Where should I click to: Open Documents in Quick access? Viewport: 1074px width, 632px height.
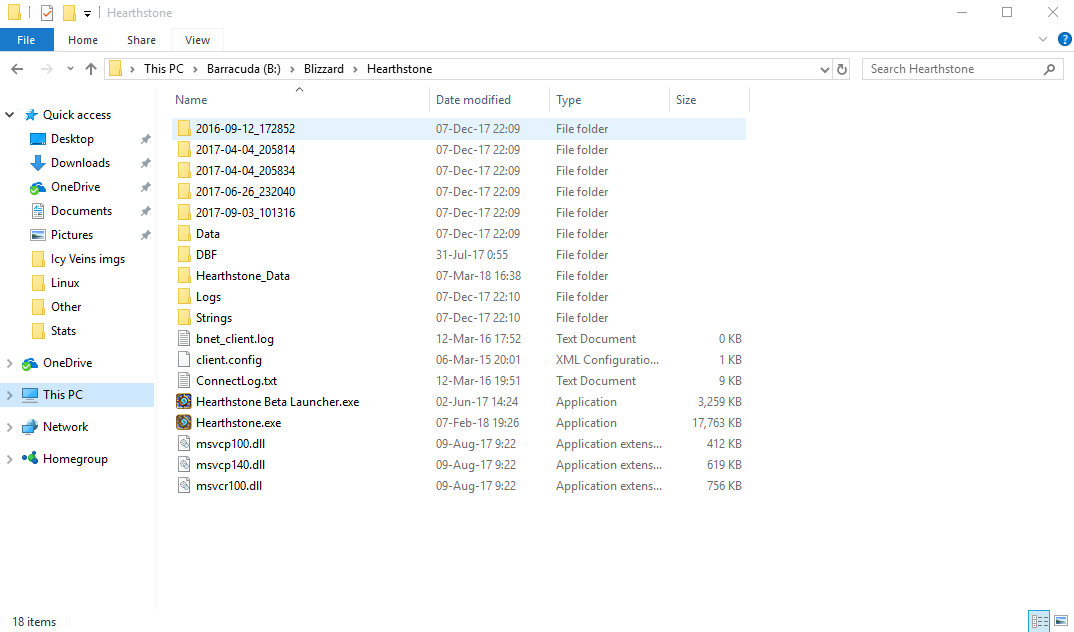pos(82,211)
